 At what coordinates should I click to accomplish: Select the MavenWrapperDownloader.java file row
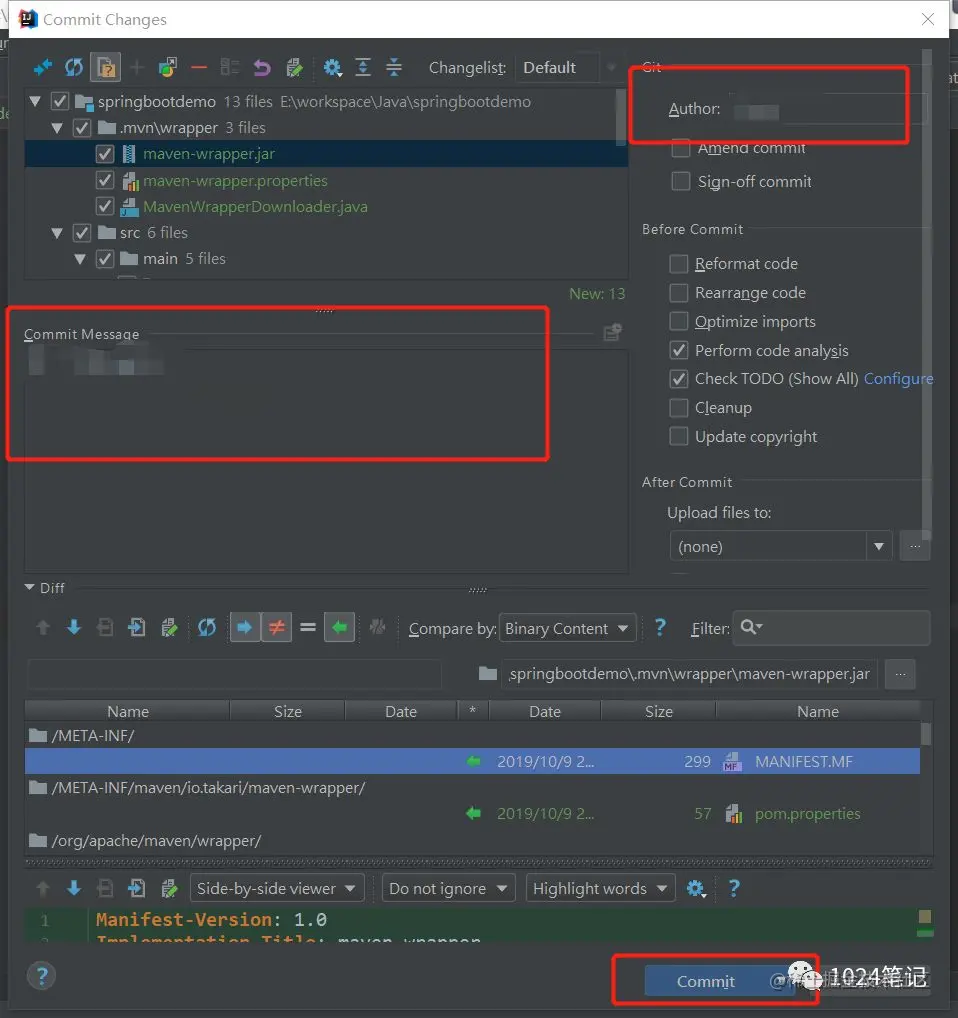click(x=326, y=206)
